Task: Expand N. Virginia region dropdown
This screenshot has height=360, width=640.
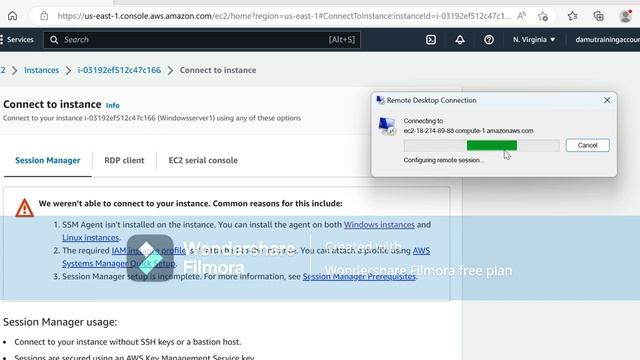Action: pos(534,40)
